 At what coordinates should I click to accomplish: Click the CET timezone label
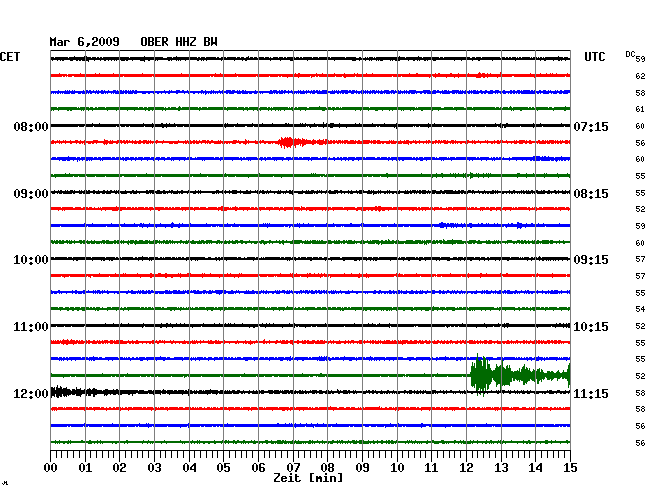[x=10, y=57]
